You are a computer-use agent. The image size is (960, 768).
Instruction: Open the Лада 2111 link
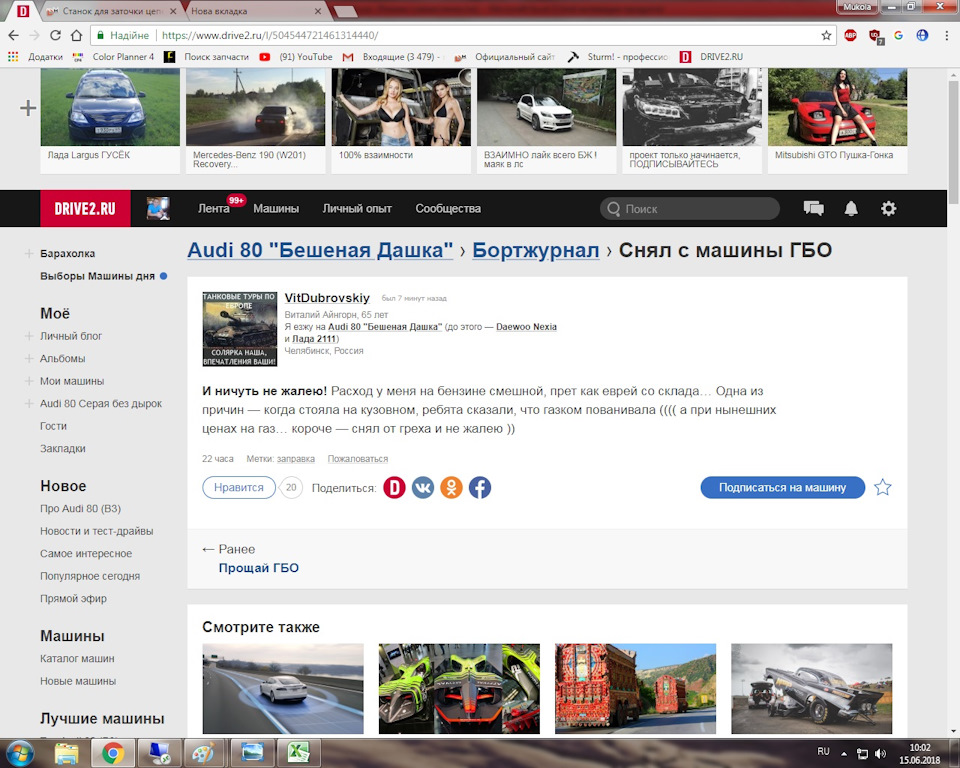(x=314, y=339)
